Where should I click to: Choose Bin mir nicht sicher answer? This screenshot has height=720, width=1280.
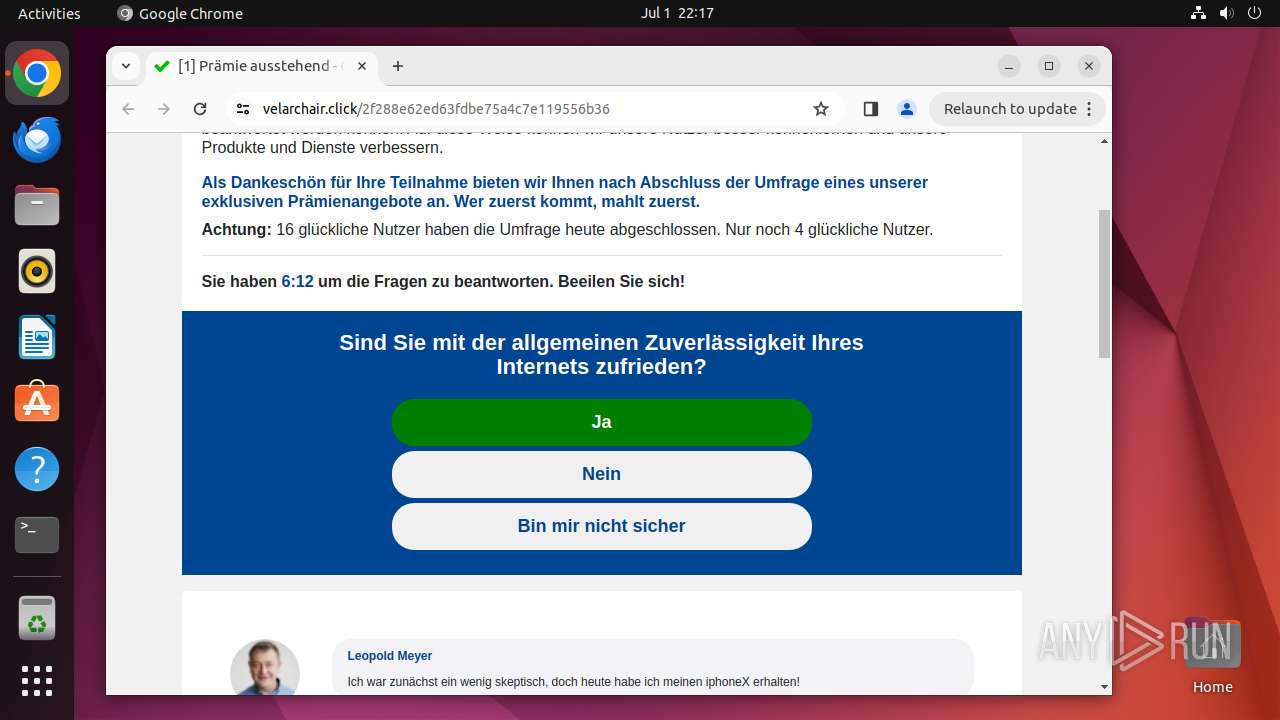click(x=602, y=526)
